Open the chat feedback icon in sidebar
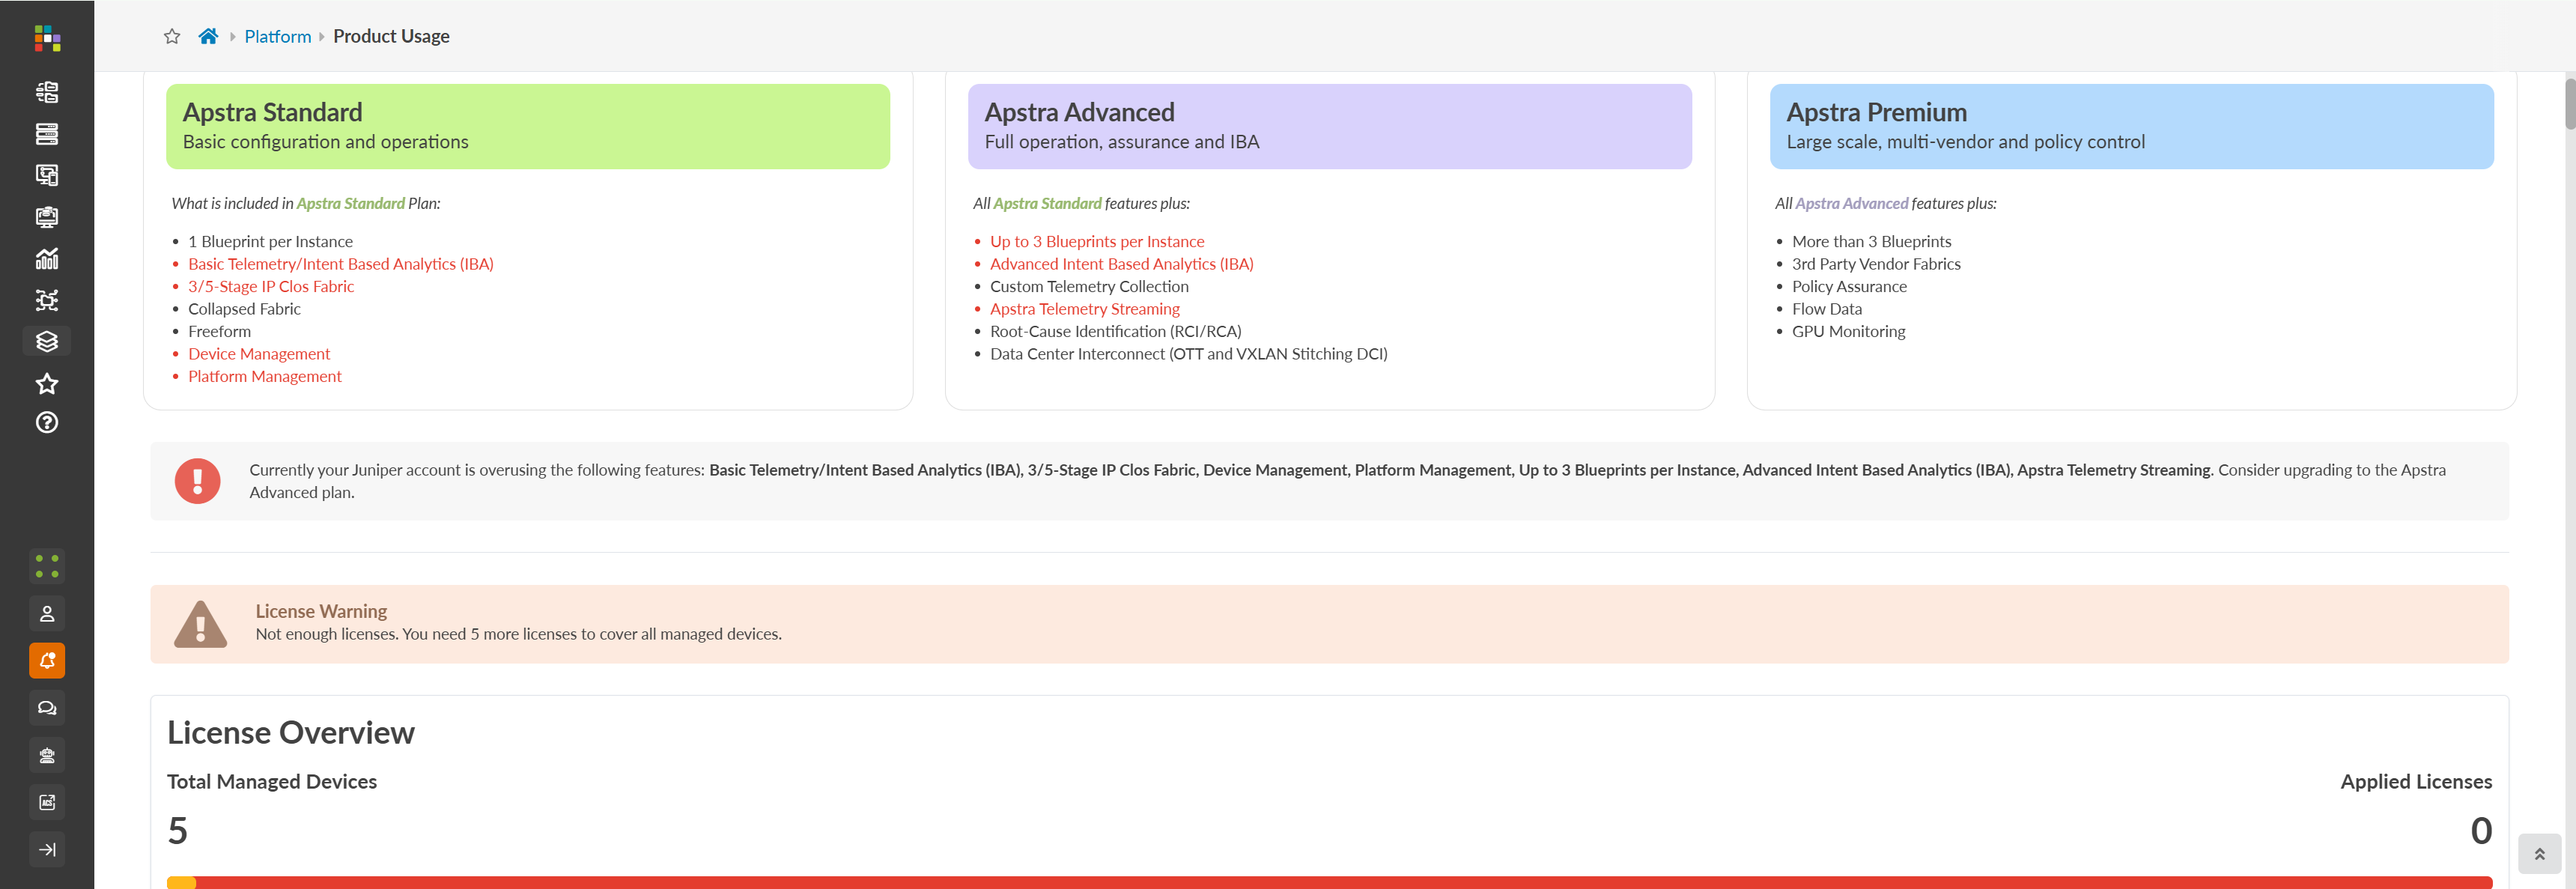Image resolution: width=2576 pixels, height=889 pixels. click(x=46, y=707)
